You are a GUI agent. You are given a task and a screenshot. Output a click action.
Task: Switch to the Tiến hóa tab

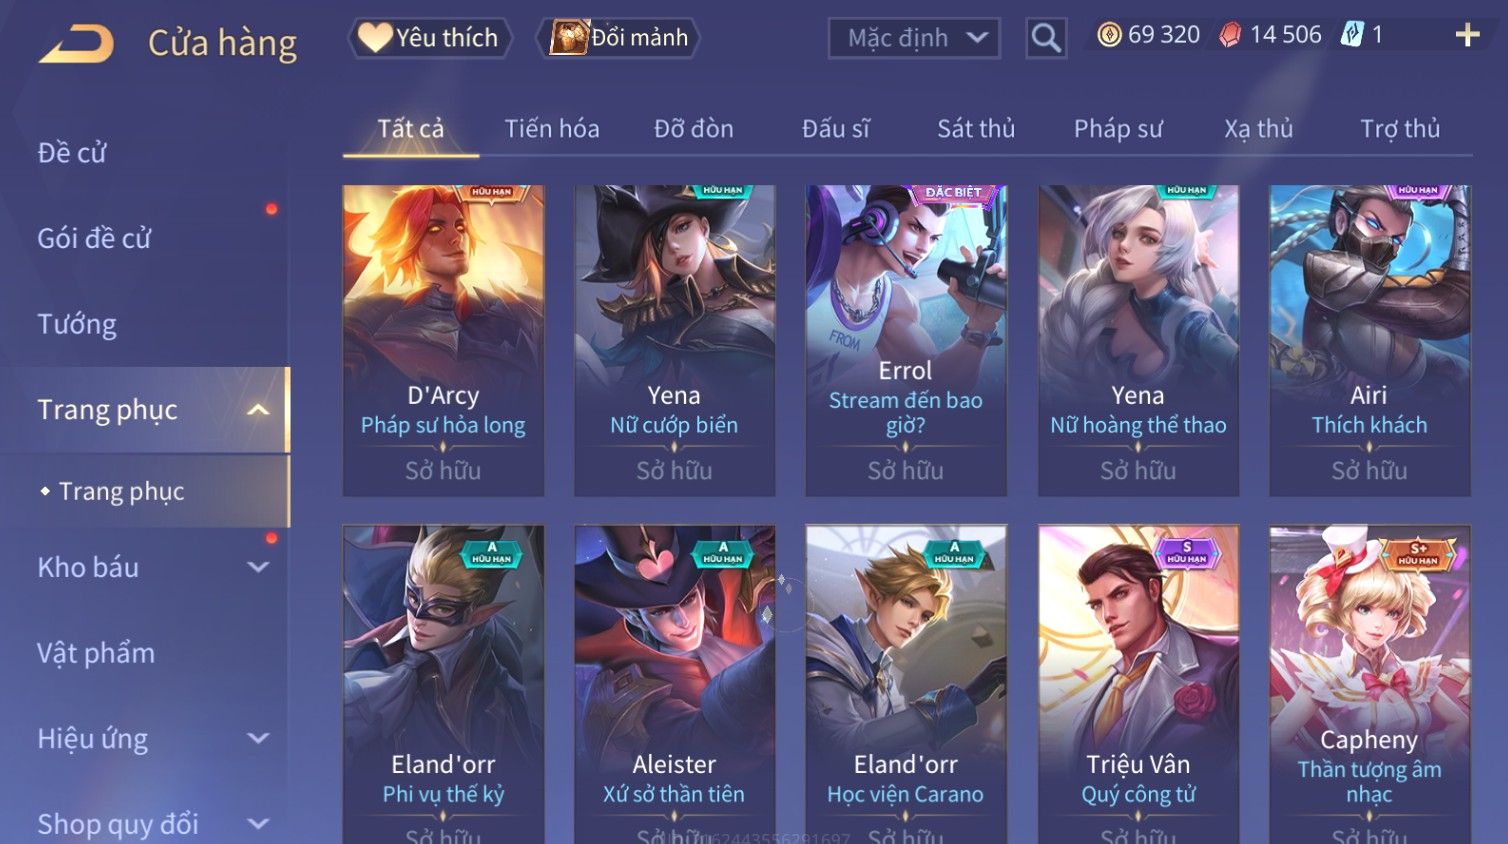(x=552, y=129)
